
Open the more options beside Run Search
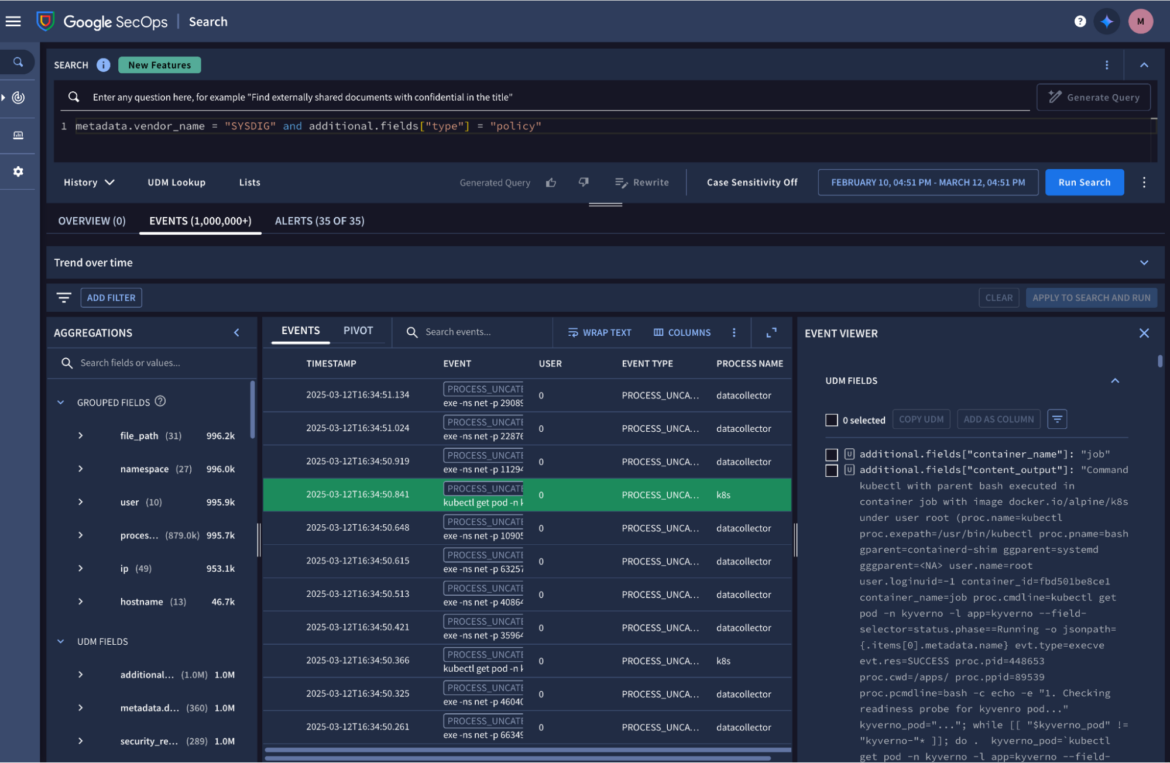1144,182
